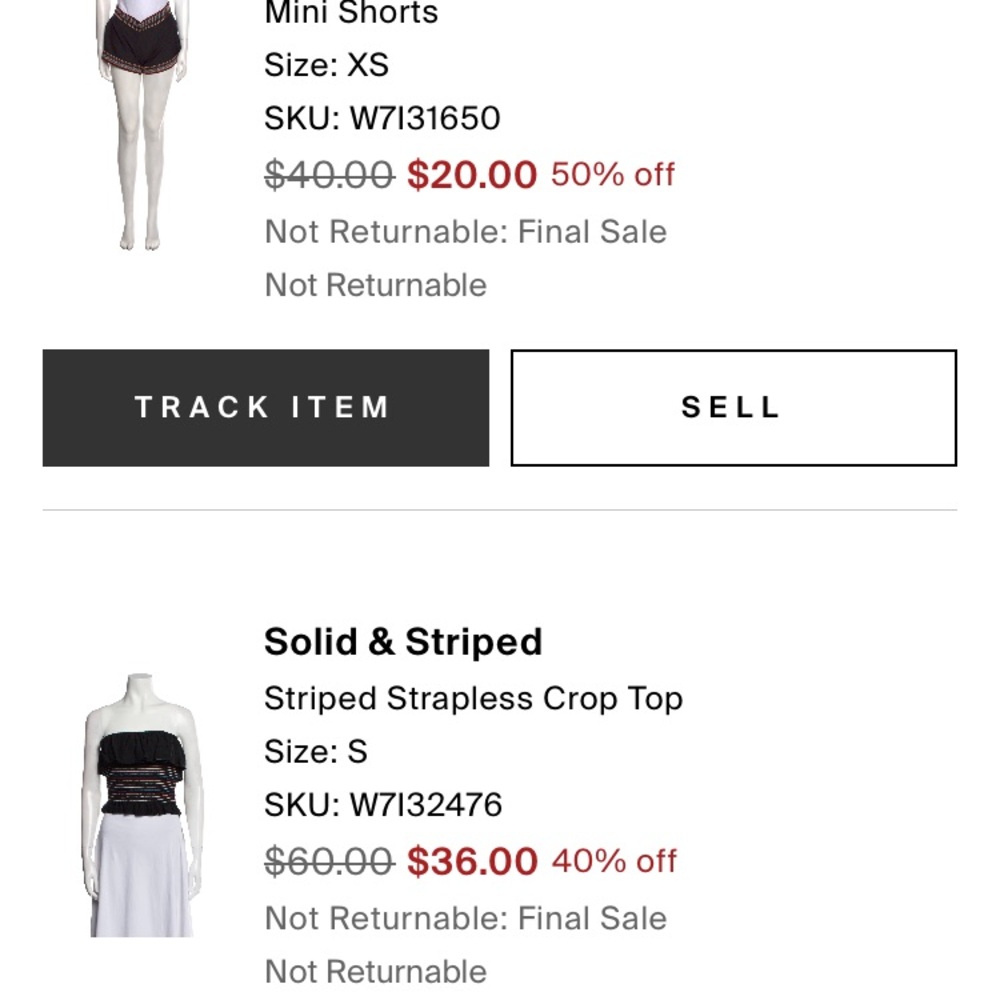1000x1000 pixels.
Task: Select the Solid & Striped brand name
Action: [402, 641]
